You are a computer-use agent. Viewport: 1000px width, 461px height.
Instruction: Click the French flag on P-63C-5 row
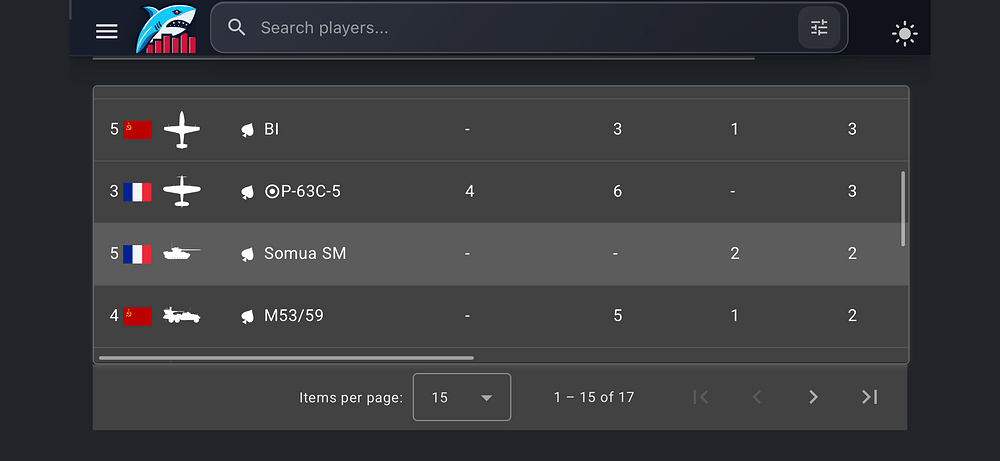click(138, 192)
